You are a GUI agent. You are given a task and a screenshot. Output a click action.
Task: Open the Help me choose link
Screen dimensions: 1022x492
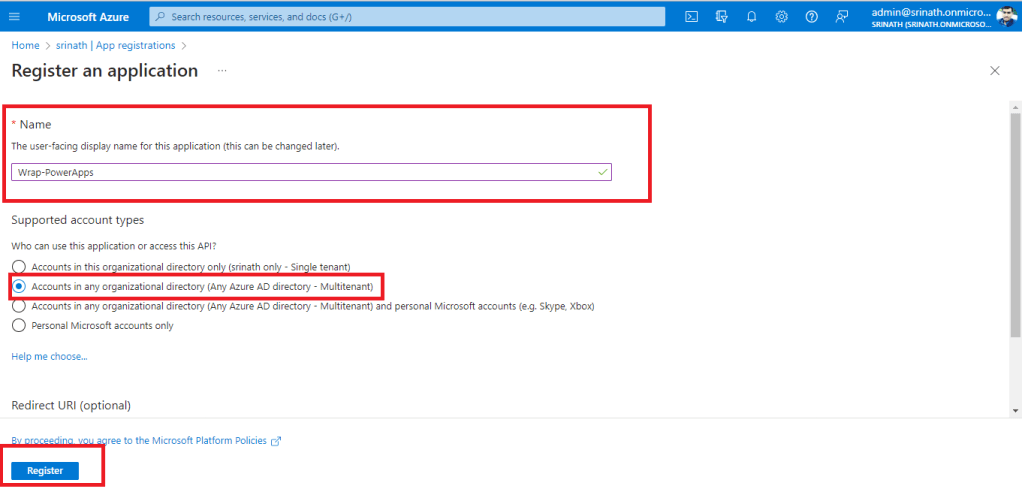(49, 356)
